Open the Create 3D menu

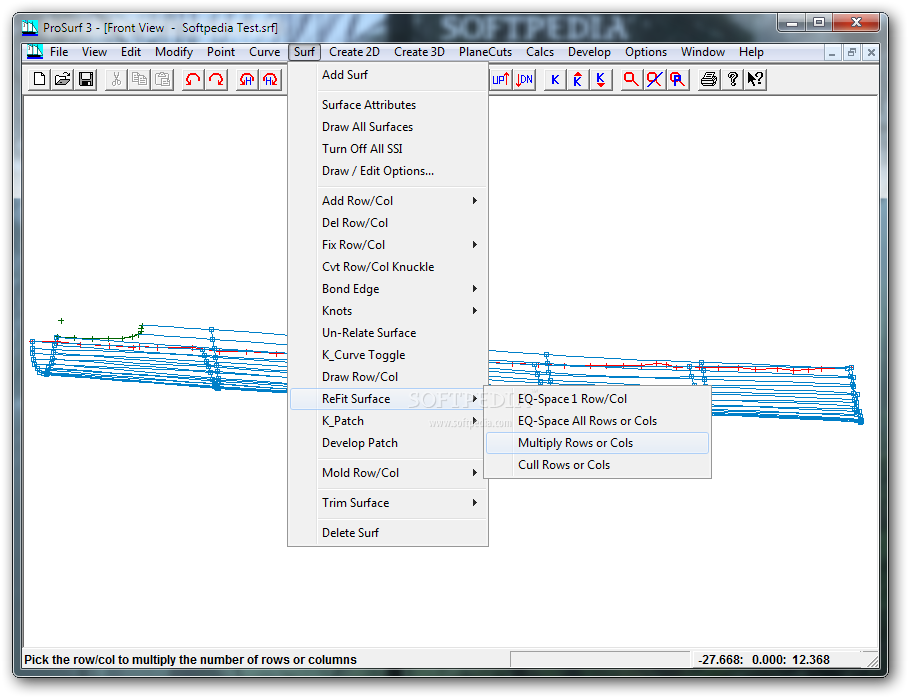pos(419,52)
